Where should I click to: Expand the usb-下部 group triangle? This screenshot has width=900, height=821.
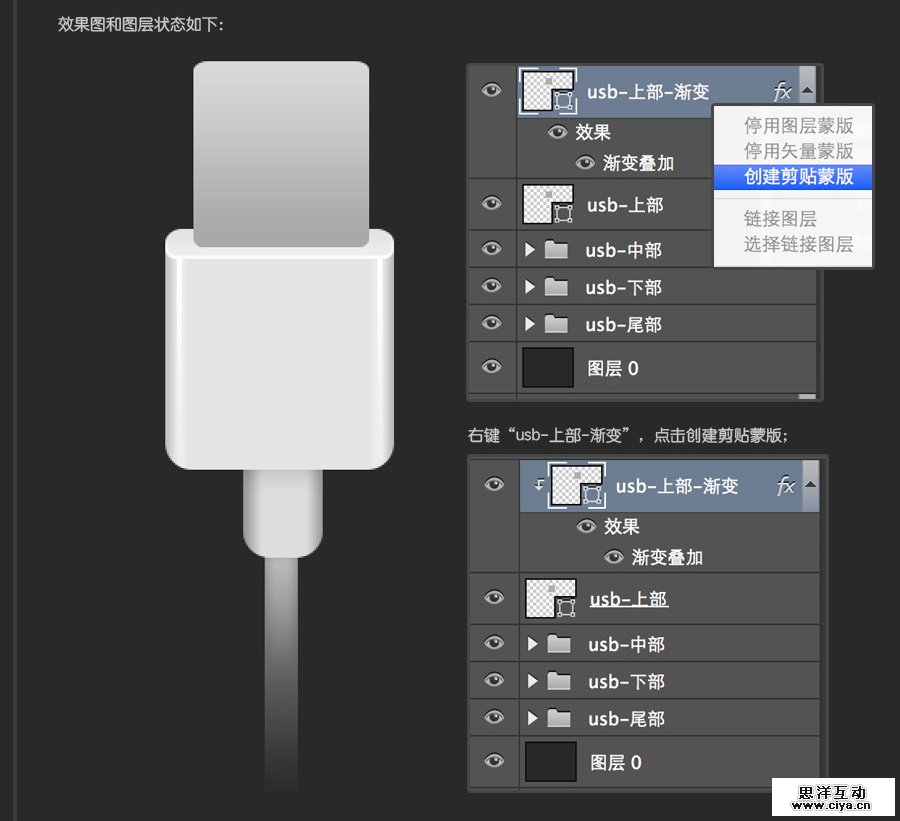tap(532, 287)
